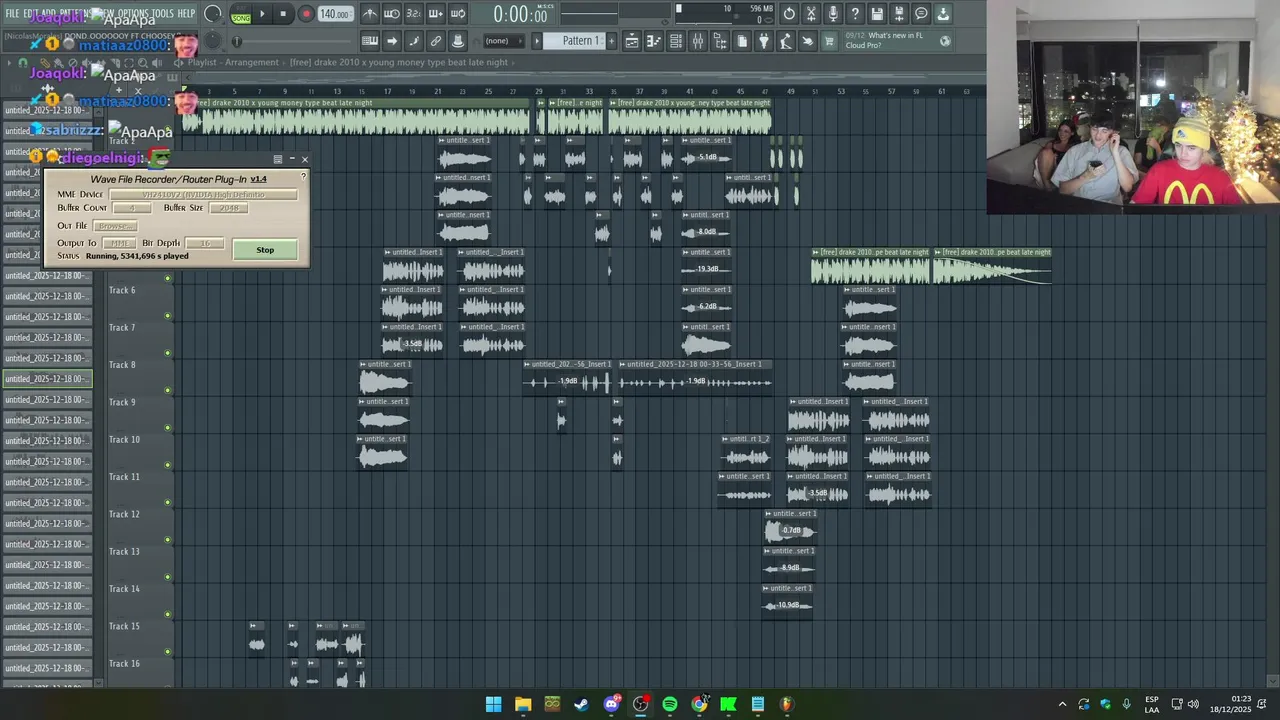Click the help question mark toolbar icon

click(855, 14)
